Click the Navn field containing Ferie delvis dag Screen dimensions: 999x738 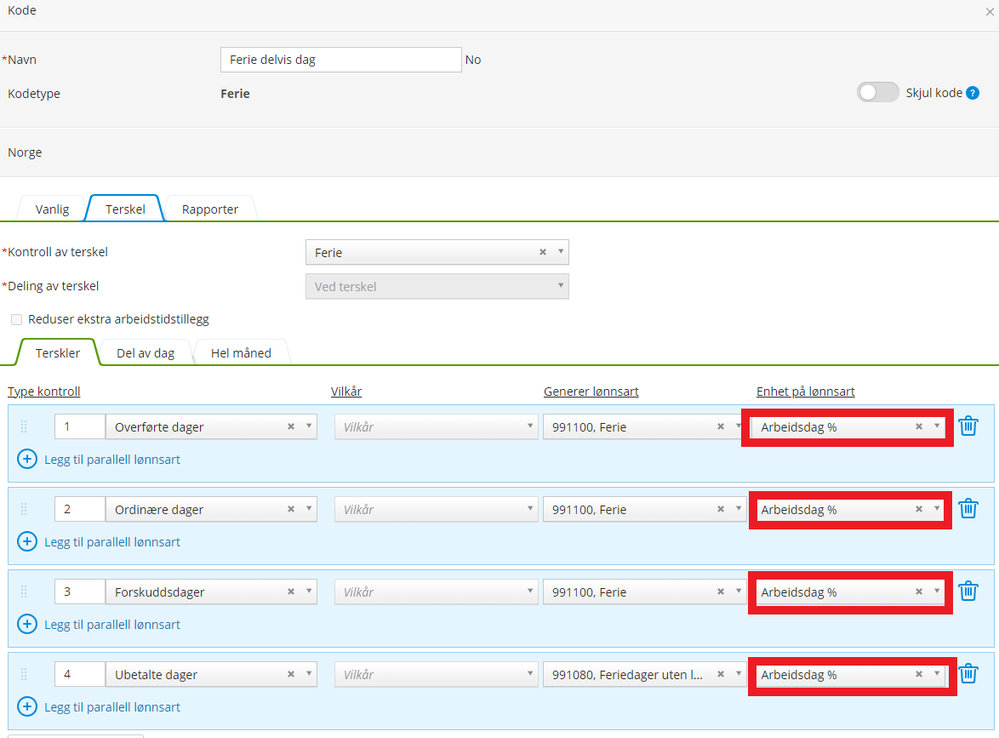point(341,59)
